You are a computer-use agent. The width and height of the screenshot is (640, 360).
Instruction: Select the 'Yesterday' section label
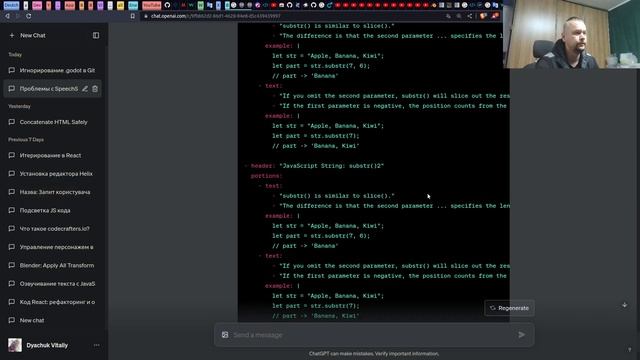coord(20,106)
